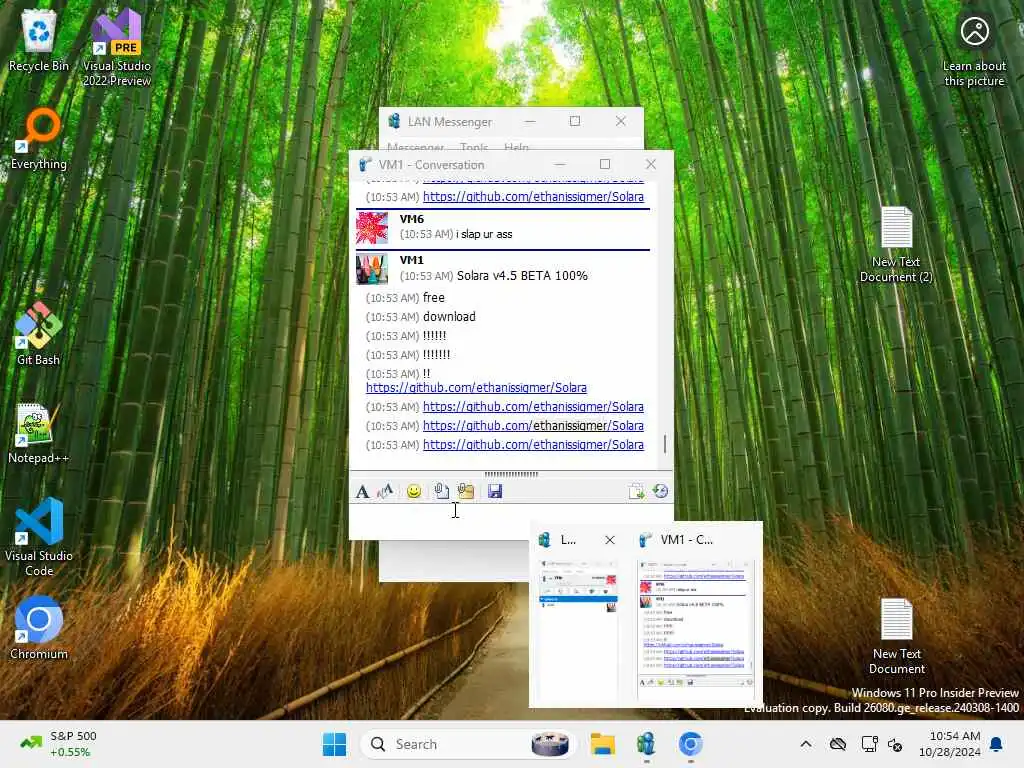The width and height of the screenshot is (1024, 768).
Task: Open the S&P 500 widget on the taskbar
Action: [59, 744]
